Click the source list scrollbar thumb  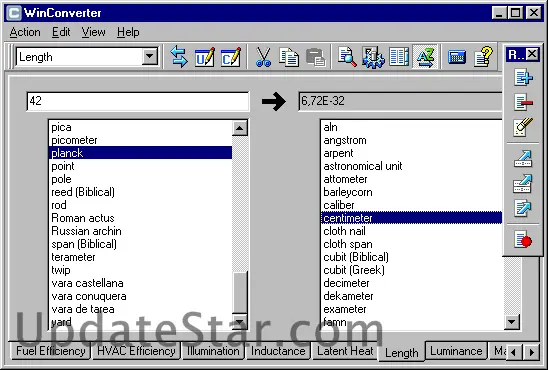[240, 292]
